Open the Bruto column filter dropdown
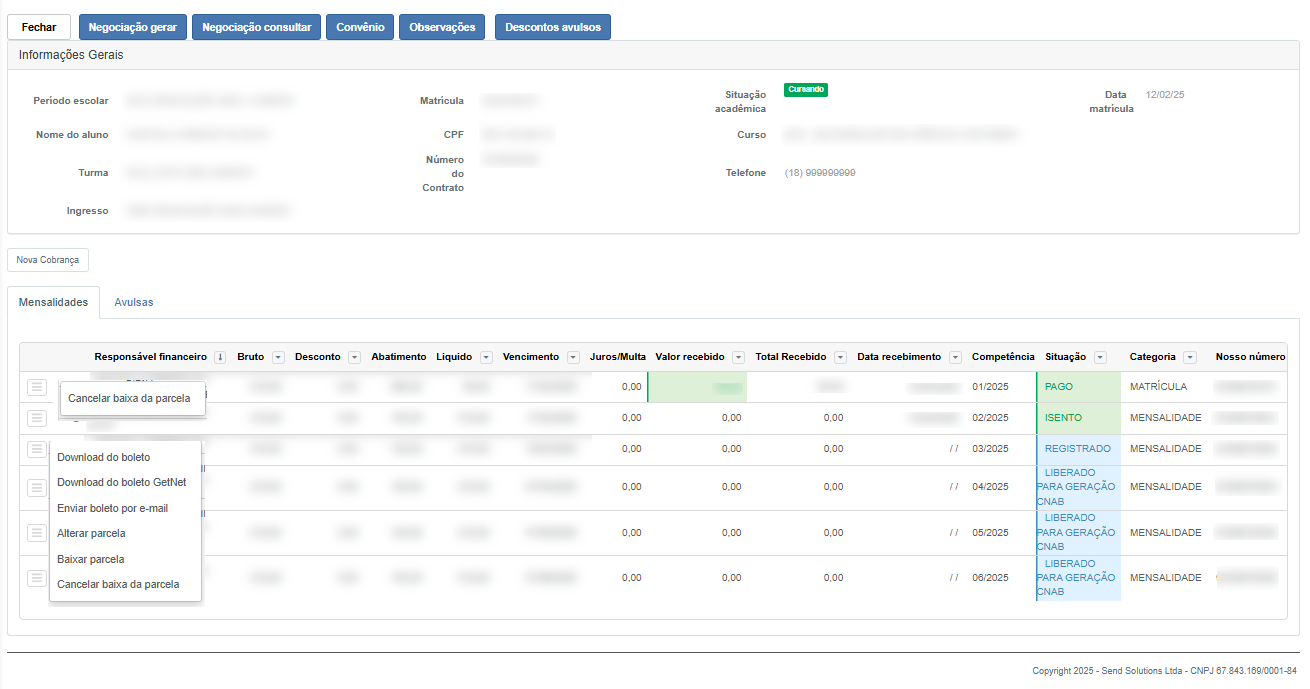 tap(278, 357)
